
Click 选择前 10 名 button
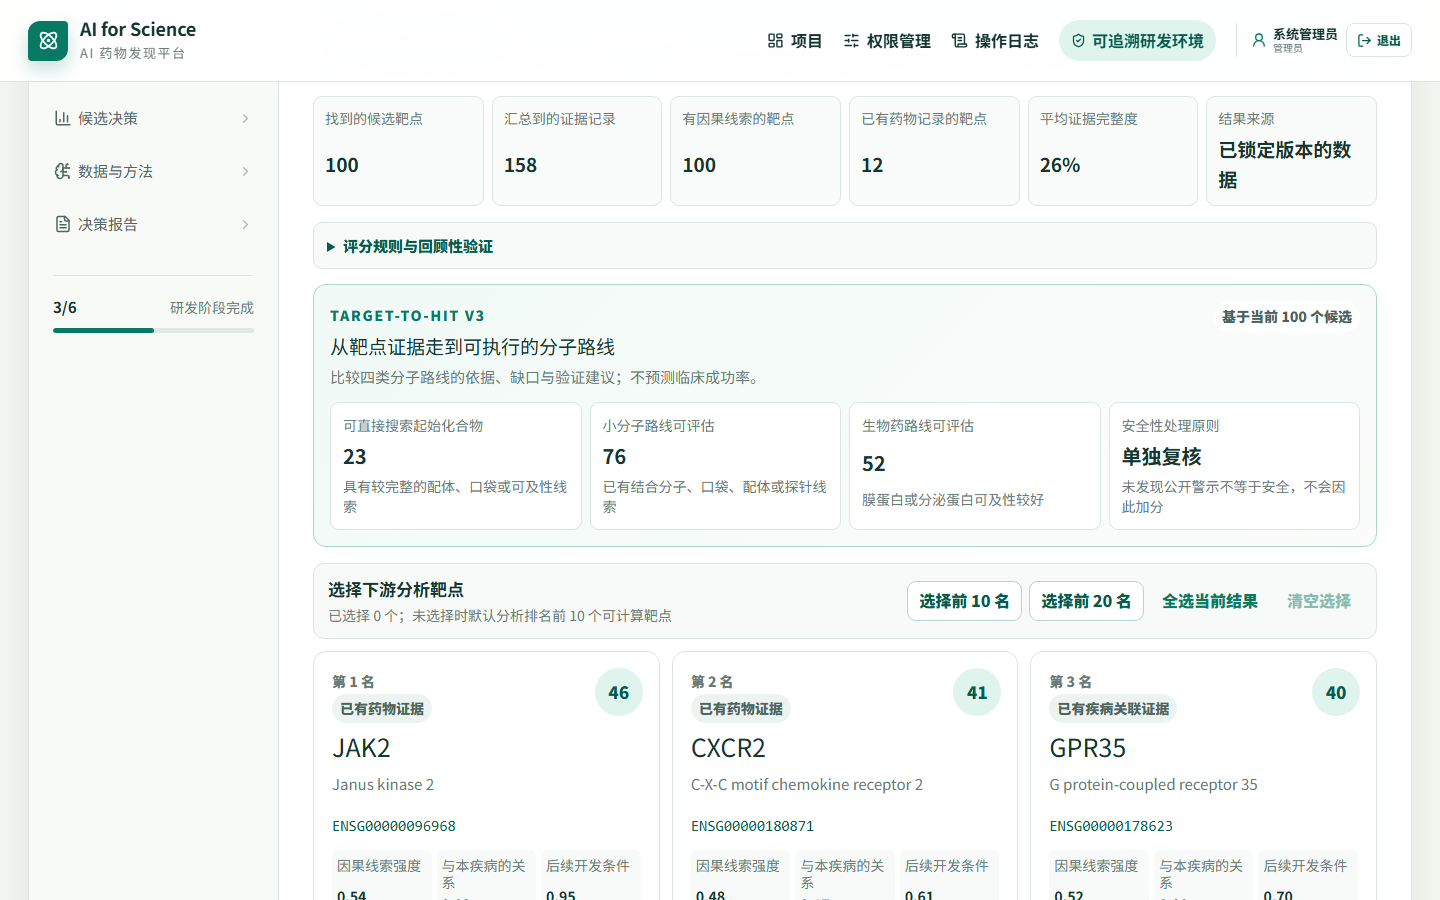click(964, 601)
